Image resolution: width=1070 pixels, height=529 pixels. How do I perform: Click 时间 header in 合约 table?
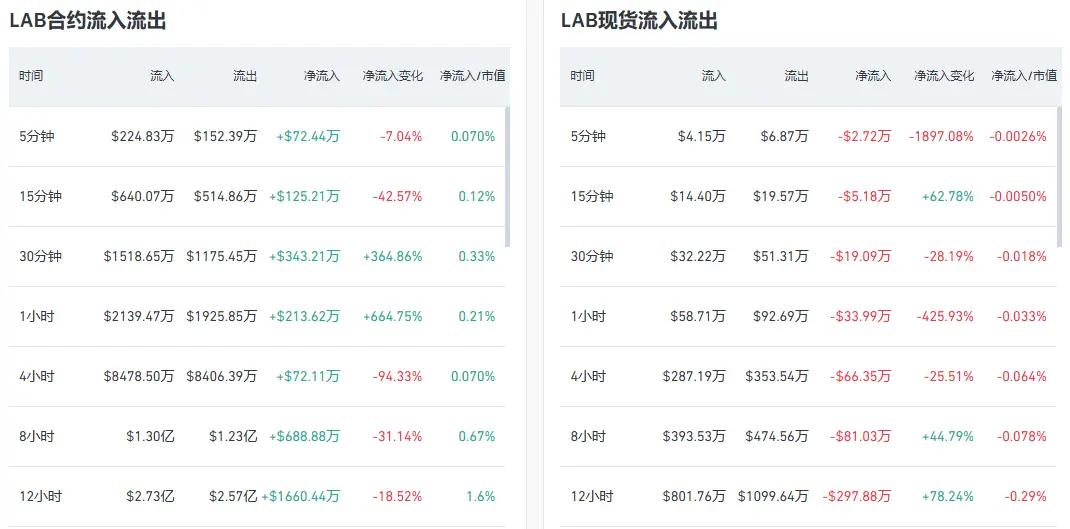(31, 76)
